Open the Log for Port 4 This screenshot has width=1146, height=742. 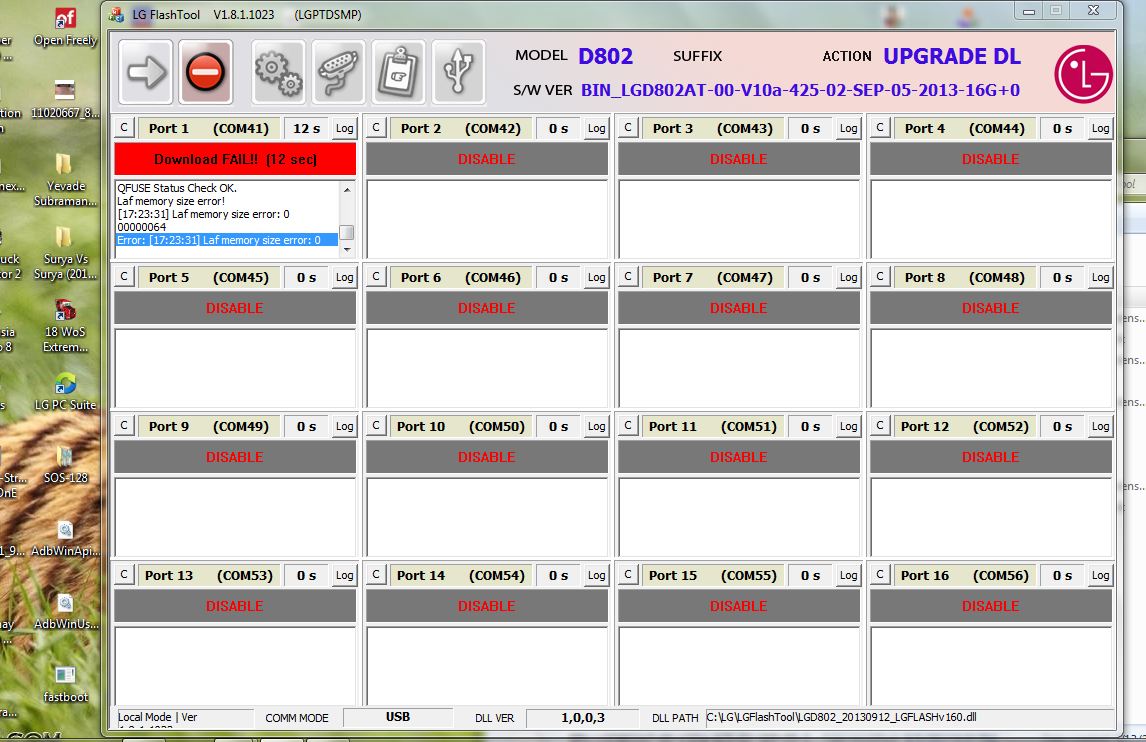[1101, 129]
